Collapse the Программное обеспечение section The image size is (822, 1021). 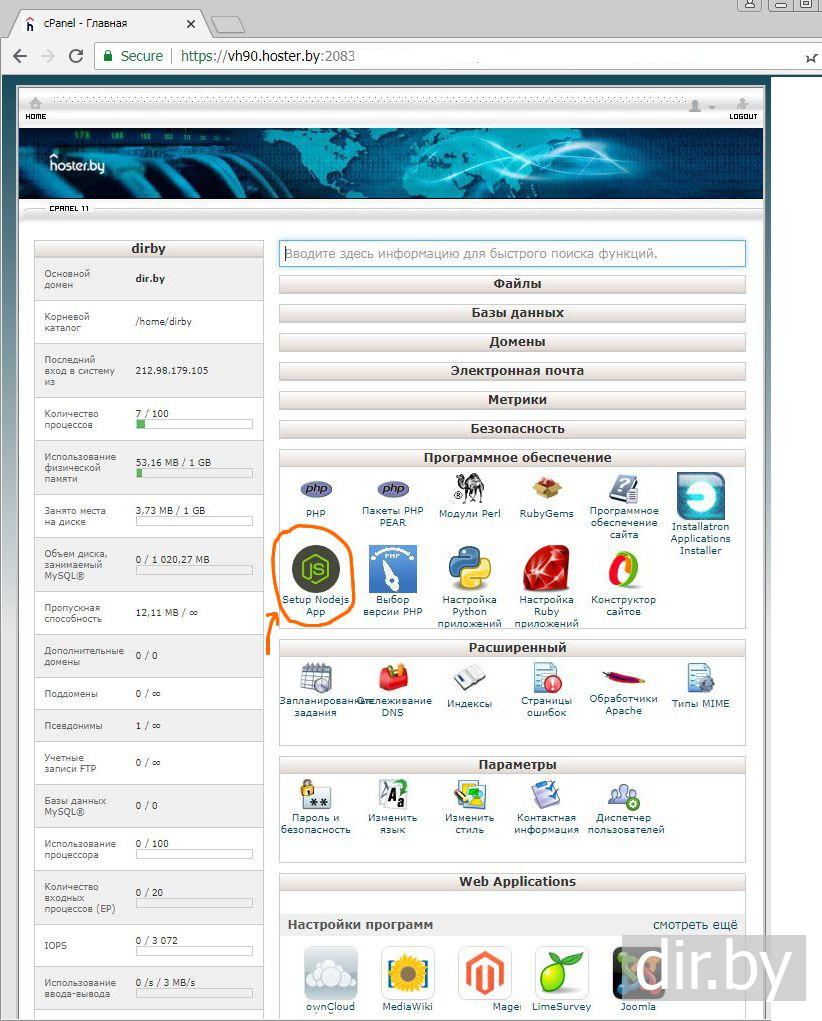coord(512,458)
